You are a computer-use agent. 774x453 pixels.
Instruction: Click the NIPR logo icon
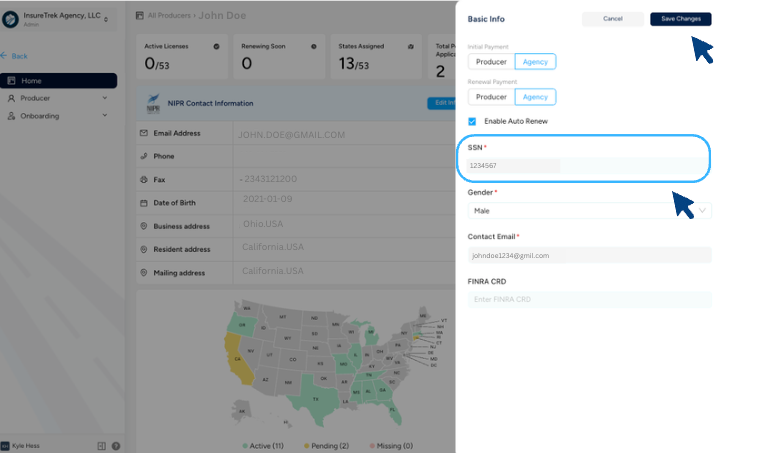[x=152, y=103]
